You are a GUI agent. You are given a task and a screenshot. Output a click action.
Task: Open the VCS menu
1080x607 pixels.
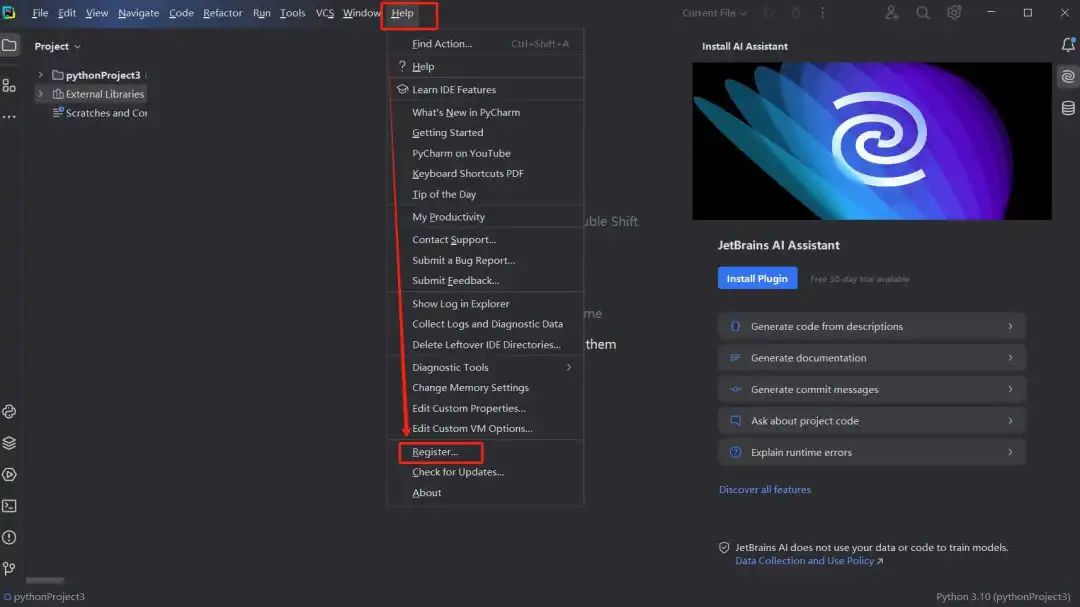[325, 13]
